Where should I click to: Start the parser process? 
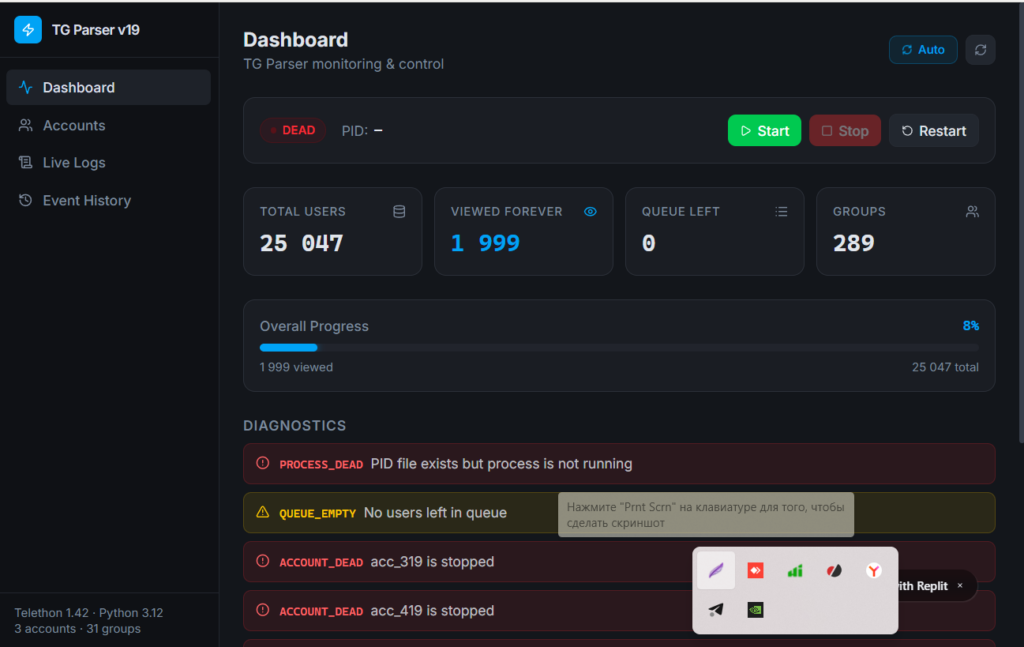click(x=764, y=131)
